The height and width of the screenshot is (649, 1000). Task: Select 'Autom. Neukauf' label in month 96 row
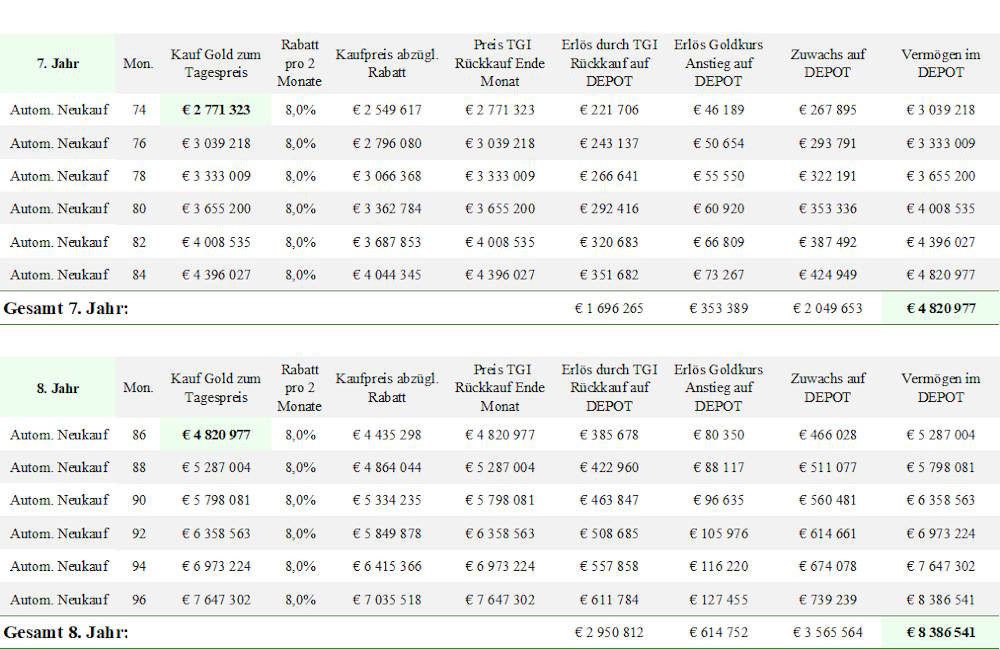coord(59,599)
